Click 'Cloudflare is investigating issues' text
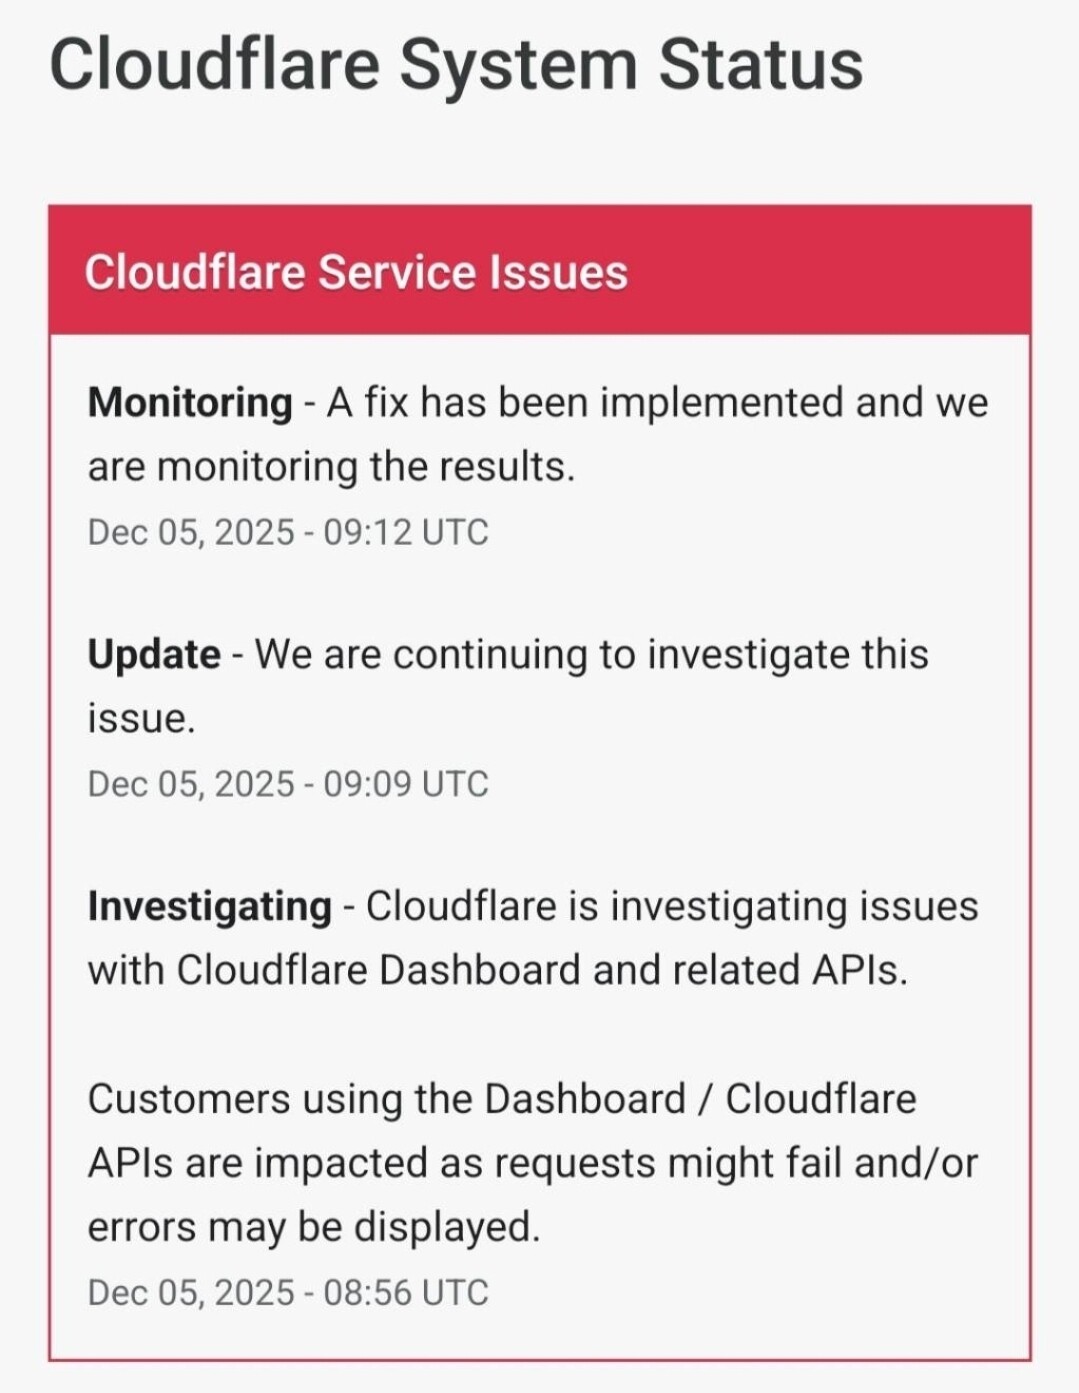The height and width of the screenshot is (1393, 1079). click(x=672, y=907)
